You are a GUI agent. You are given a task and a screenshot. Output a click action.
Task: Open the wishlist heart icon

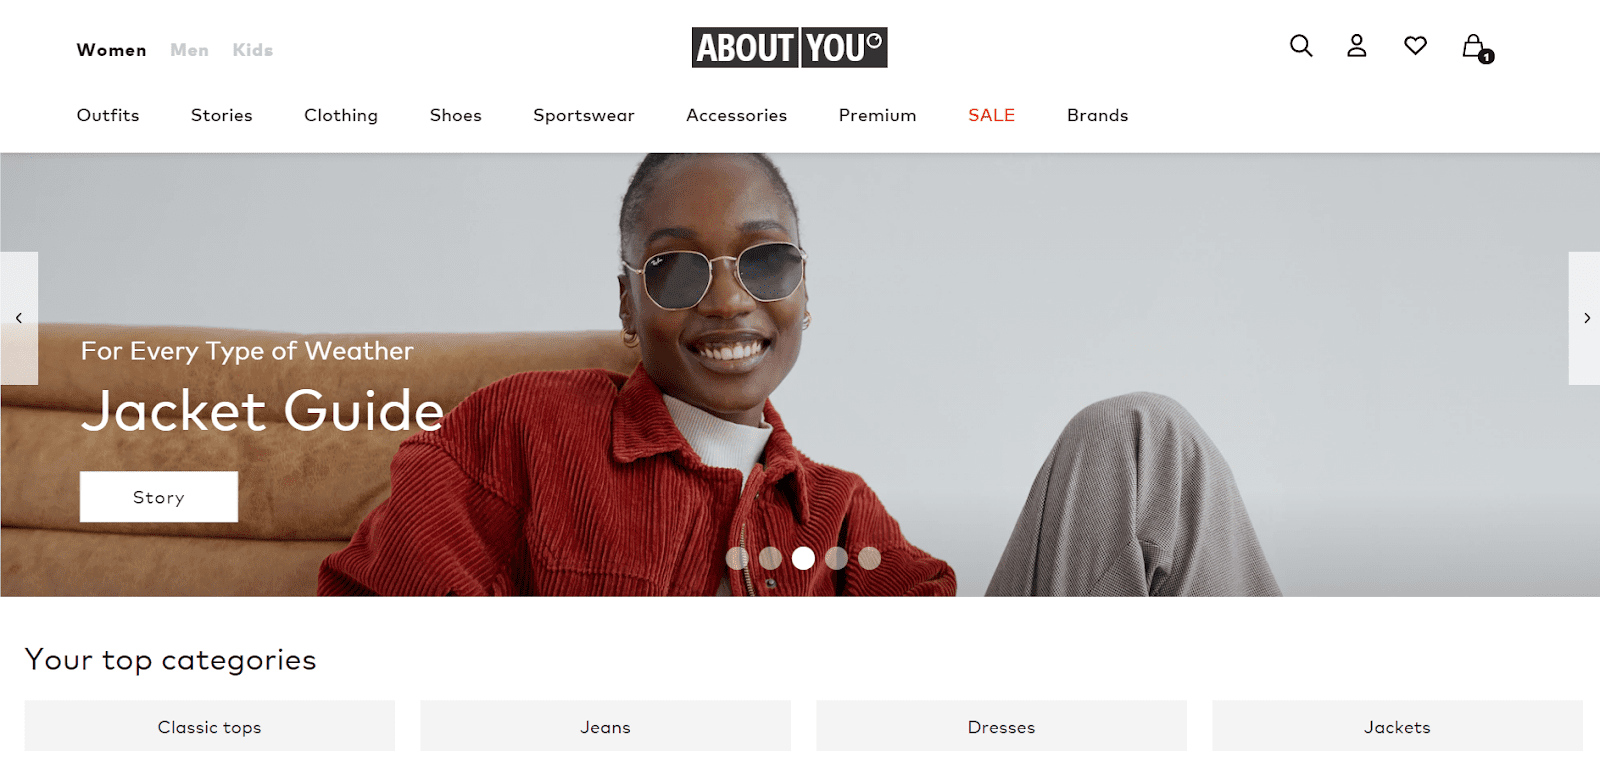tap(1415, 46)
